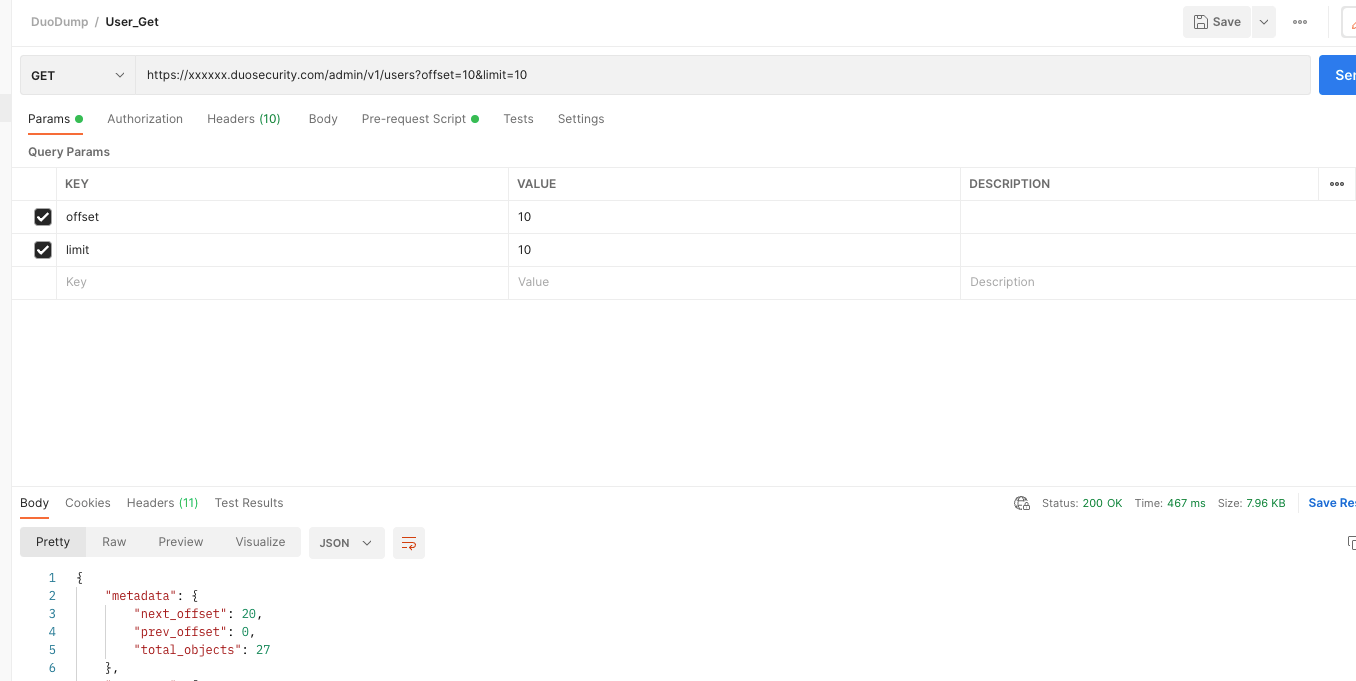1356x681 pixels.
Task: Toggle line wrapping in the response viewer
Action: [x=408, y=542]
